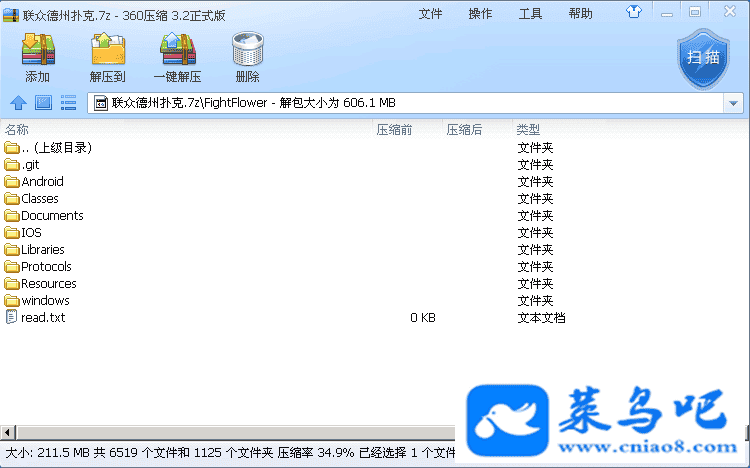Click the 扫描 scan shield button
The width and height of the screenshot is (750, 468).
click(703, 58)
